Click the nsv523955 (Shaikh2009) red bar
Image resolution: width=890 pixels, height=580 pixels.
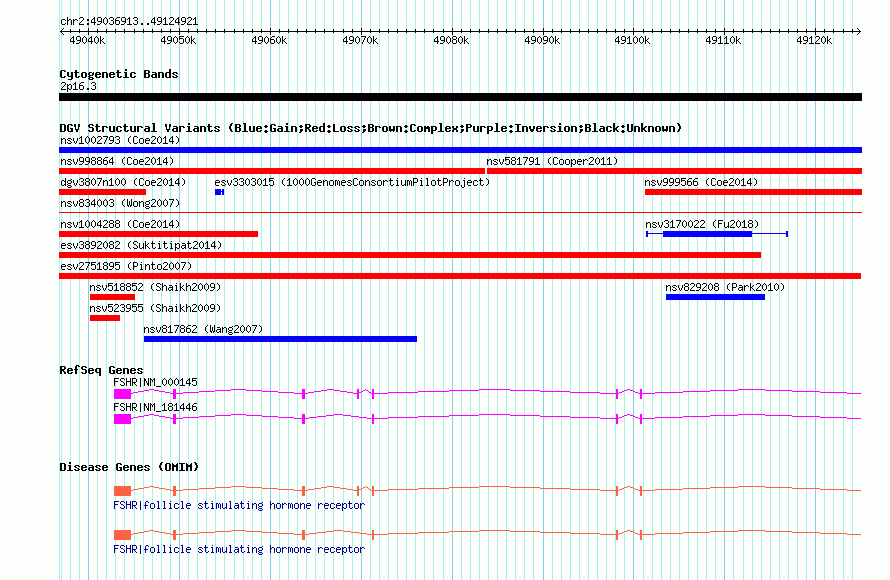pyautogui.click(x=105, y=318)
